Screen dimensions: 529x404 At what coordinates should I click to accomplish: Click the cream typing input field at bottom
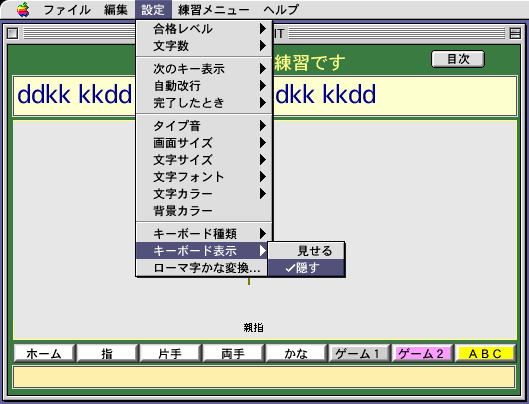pos(264,377)
